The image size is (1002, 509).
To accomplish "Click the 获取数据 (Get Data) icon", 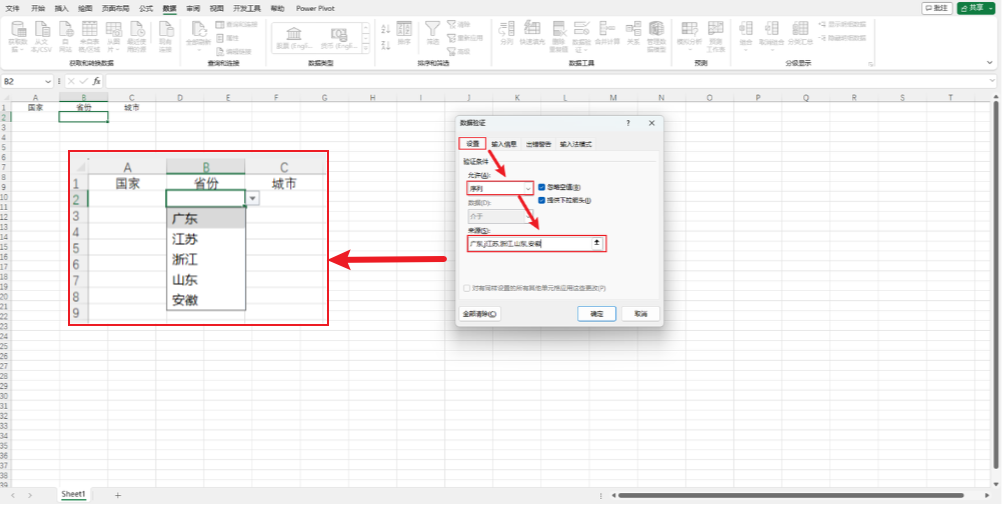I will 19,35.
